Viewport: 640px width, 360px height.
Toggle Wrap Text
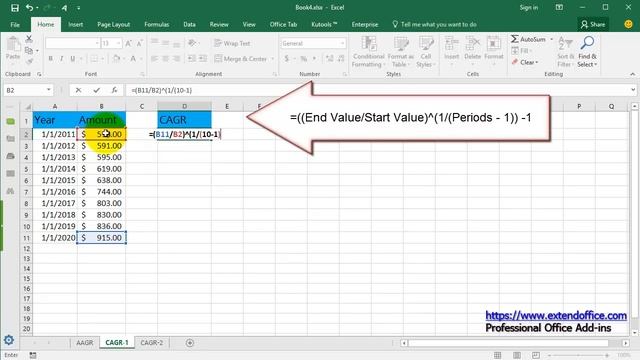[x=232, y=43]
